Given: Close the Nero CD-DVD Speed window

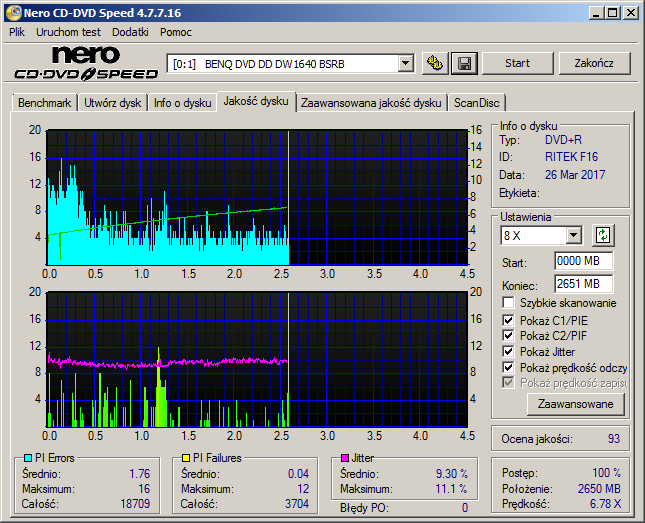Looking at the screenshot, I should click(x=630, y=13).
